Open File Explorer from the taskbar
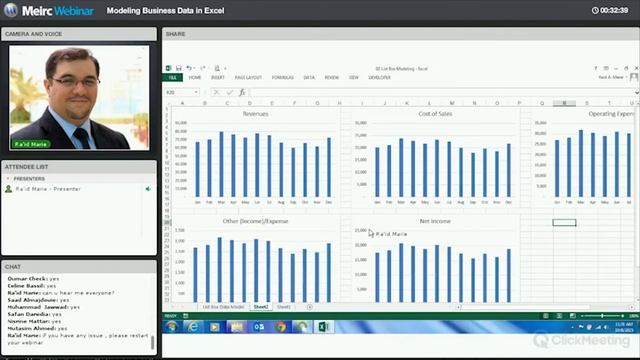This screenshot has width=640, height=360. [237, 327]
